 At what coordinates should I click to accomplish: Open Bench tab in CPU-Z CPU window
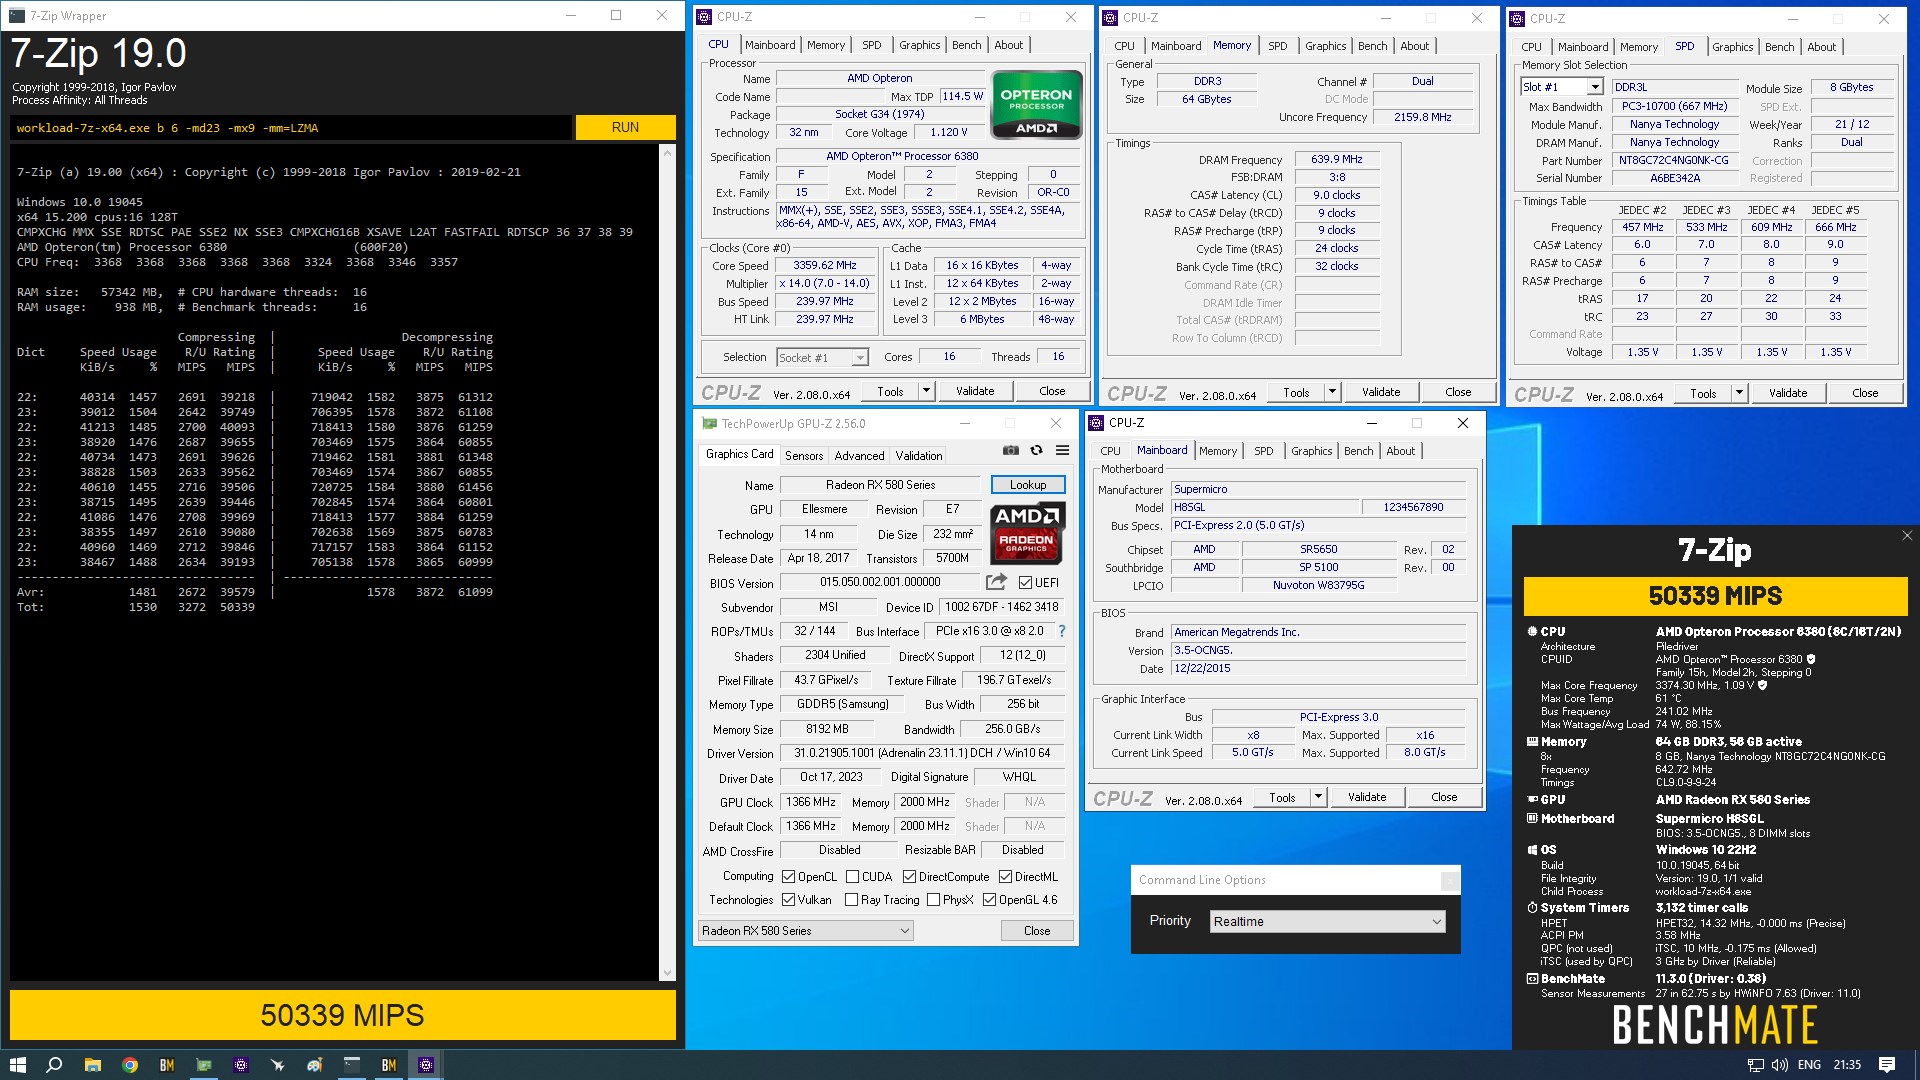(x=966, y=45)
